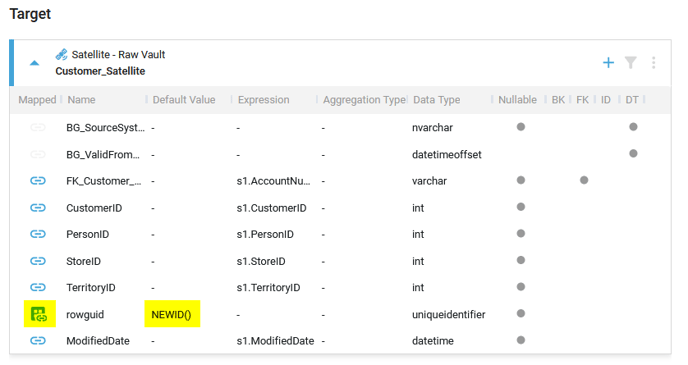The height and width of the screenshot is (365, 688).
Task: Click the highlighted NEWID() default value
Action: [x=171, y=315]
